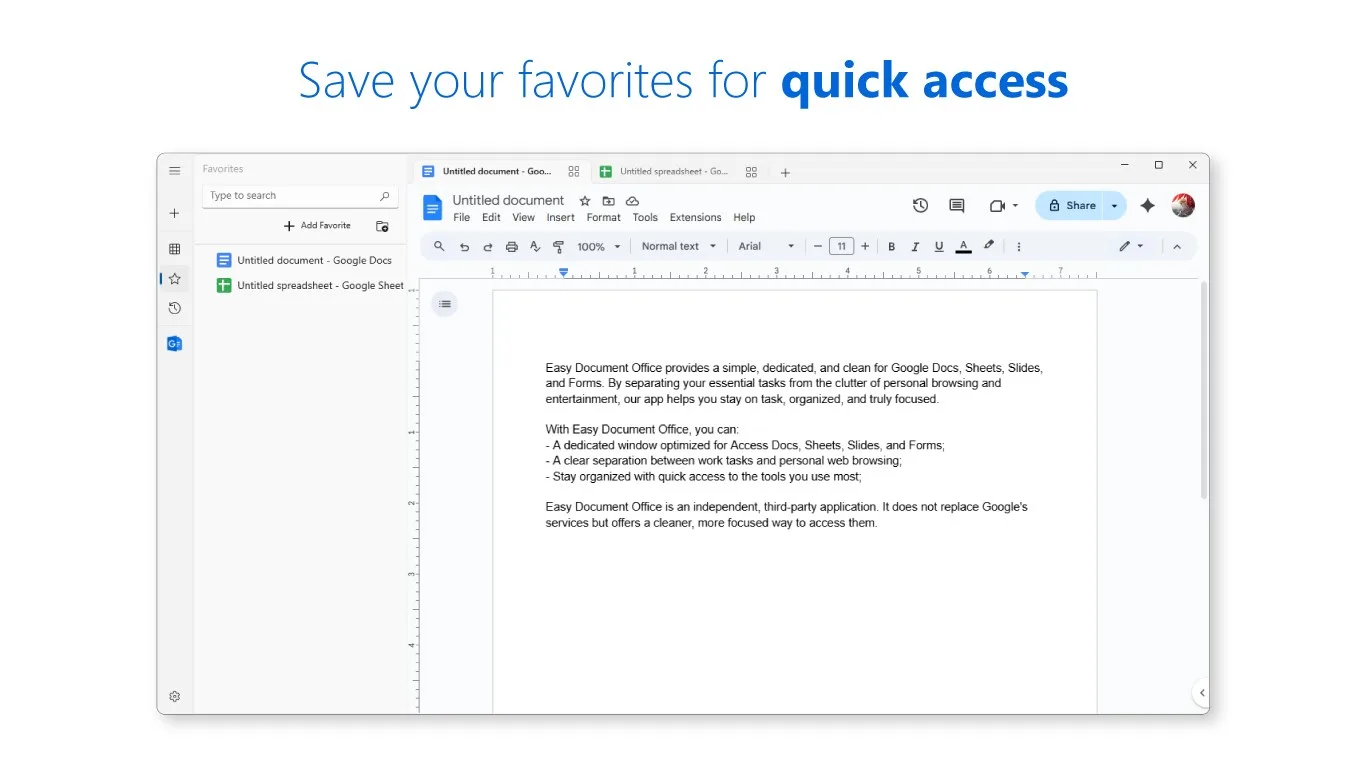Open the version history clock icon
The height and width of the screenshot is (768, 1366).
tap(921, 205)
